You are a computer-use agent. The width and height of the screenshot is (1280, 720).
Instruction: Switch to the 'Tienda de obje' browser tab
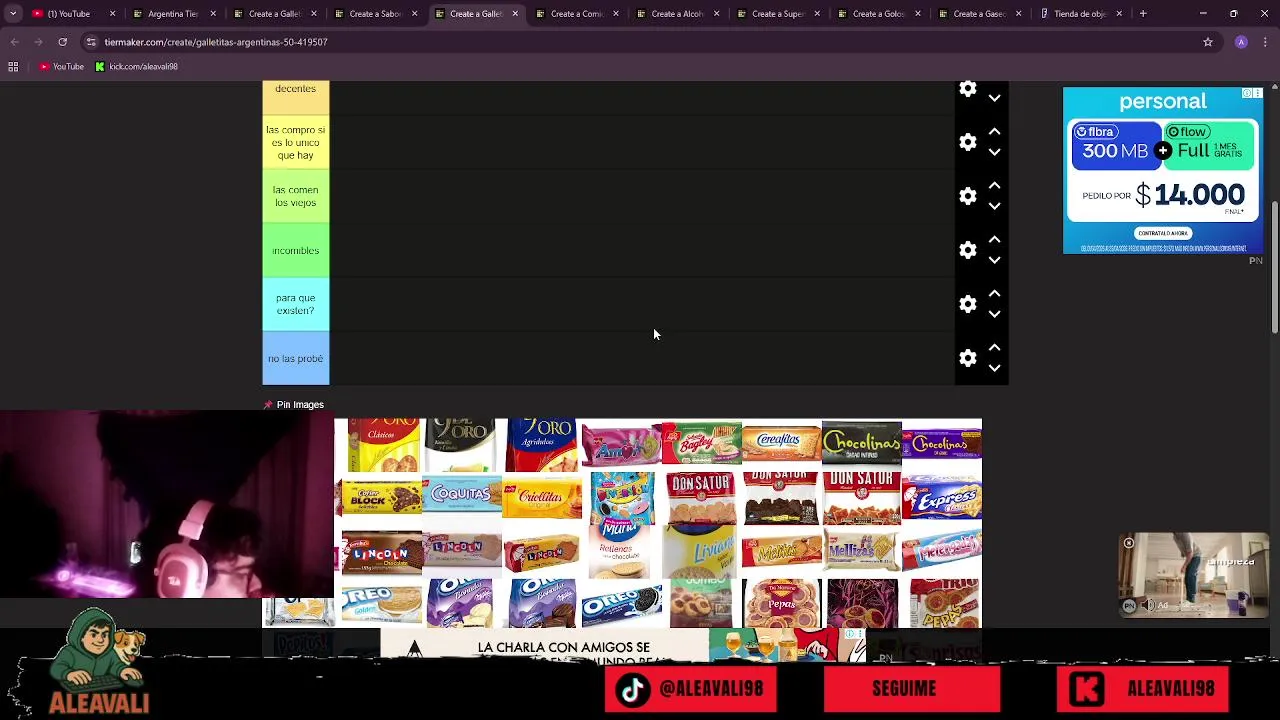[1080, 14]
